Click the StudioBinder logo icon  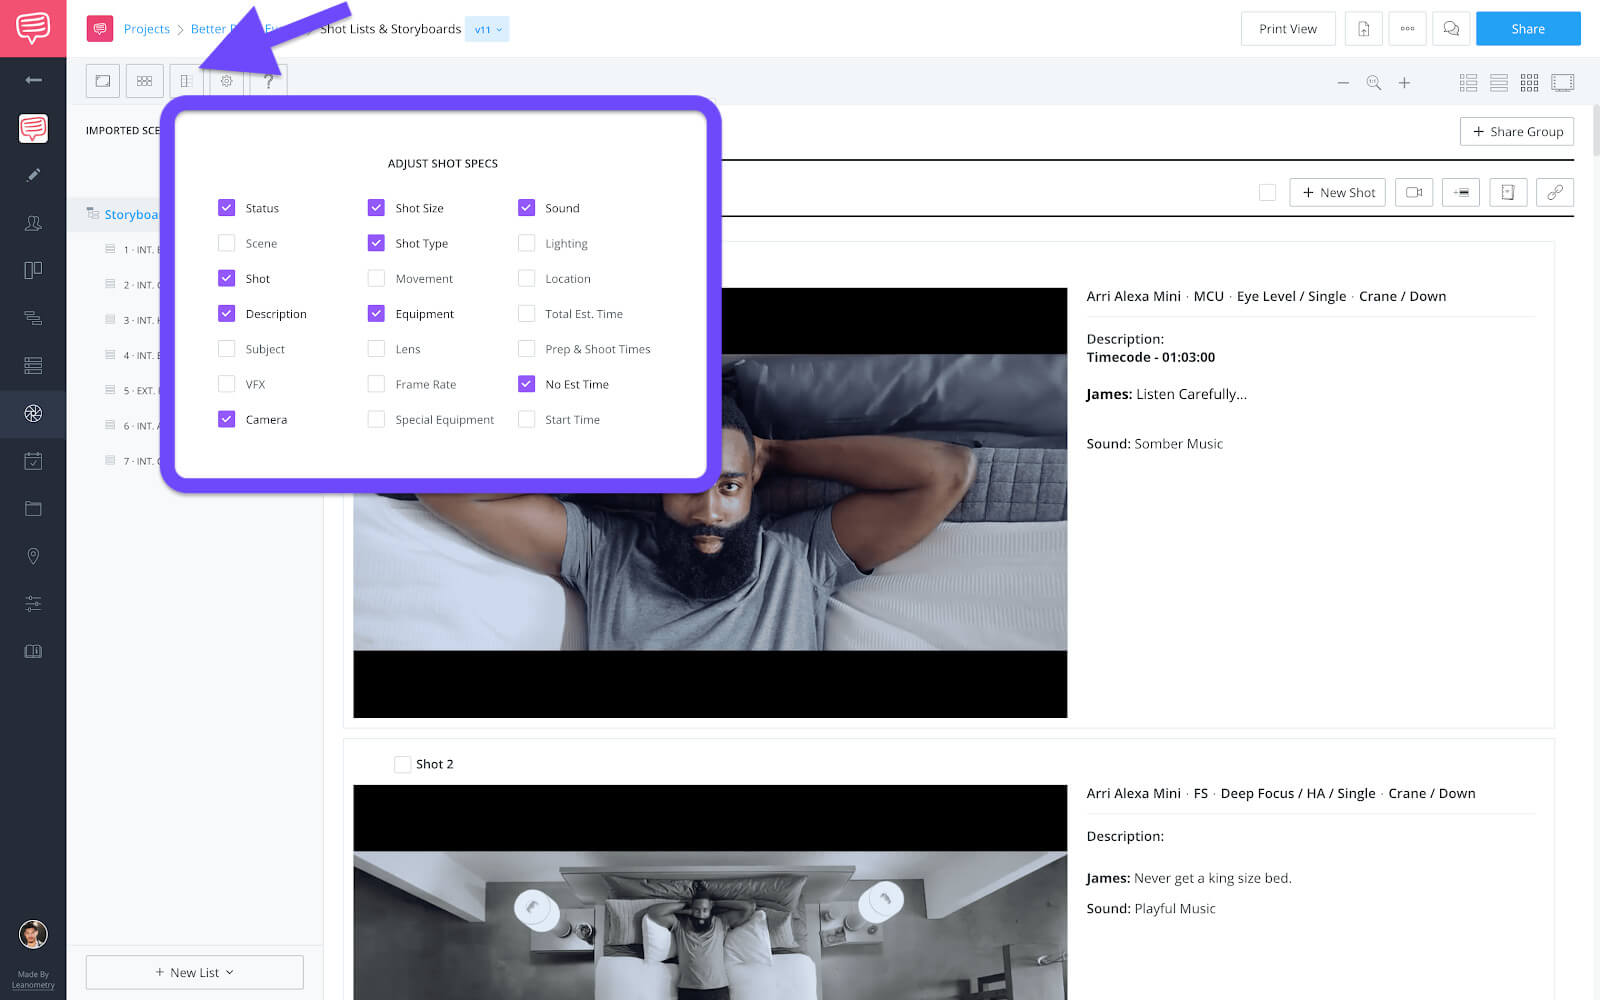[x=33, y=28]
